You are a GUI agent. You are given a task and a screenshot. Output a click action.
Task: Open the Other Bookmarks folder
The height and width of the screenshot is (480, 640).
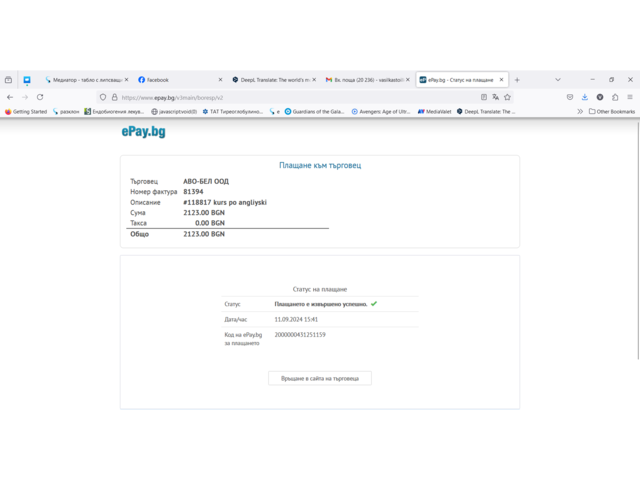pos(613,111)
